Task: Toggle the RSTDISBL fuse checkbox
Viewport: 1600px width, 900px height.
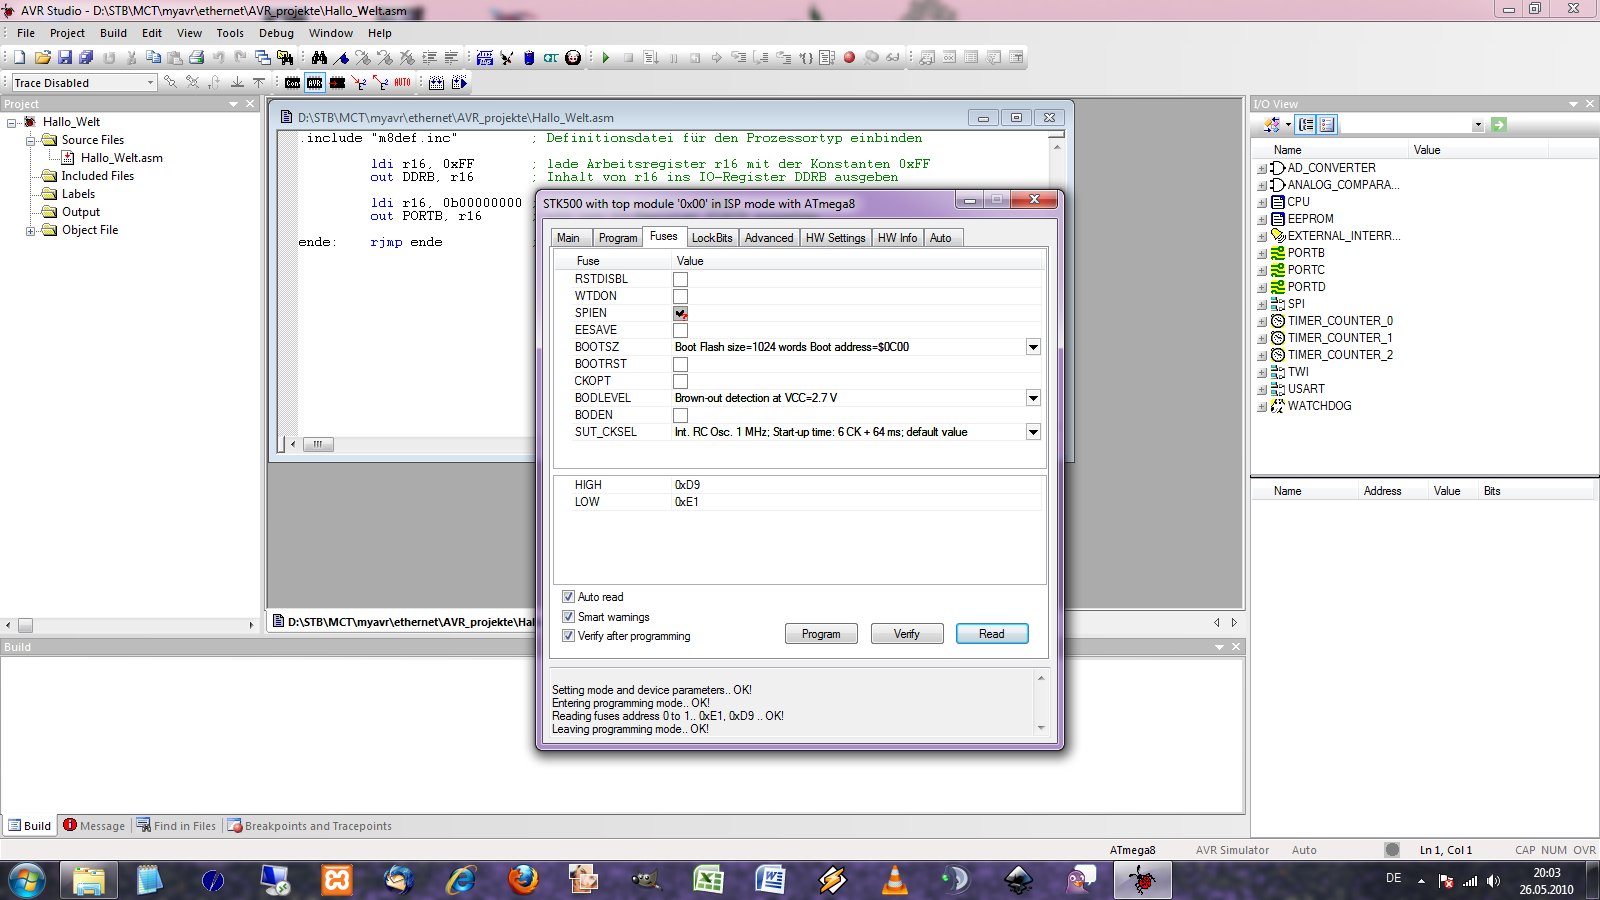Action: tap(680, 279)
